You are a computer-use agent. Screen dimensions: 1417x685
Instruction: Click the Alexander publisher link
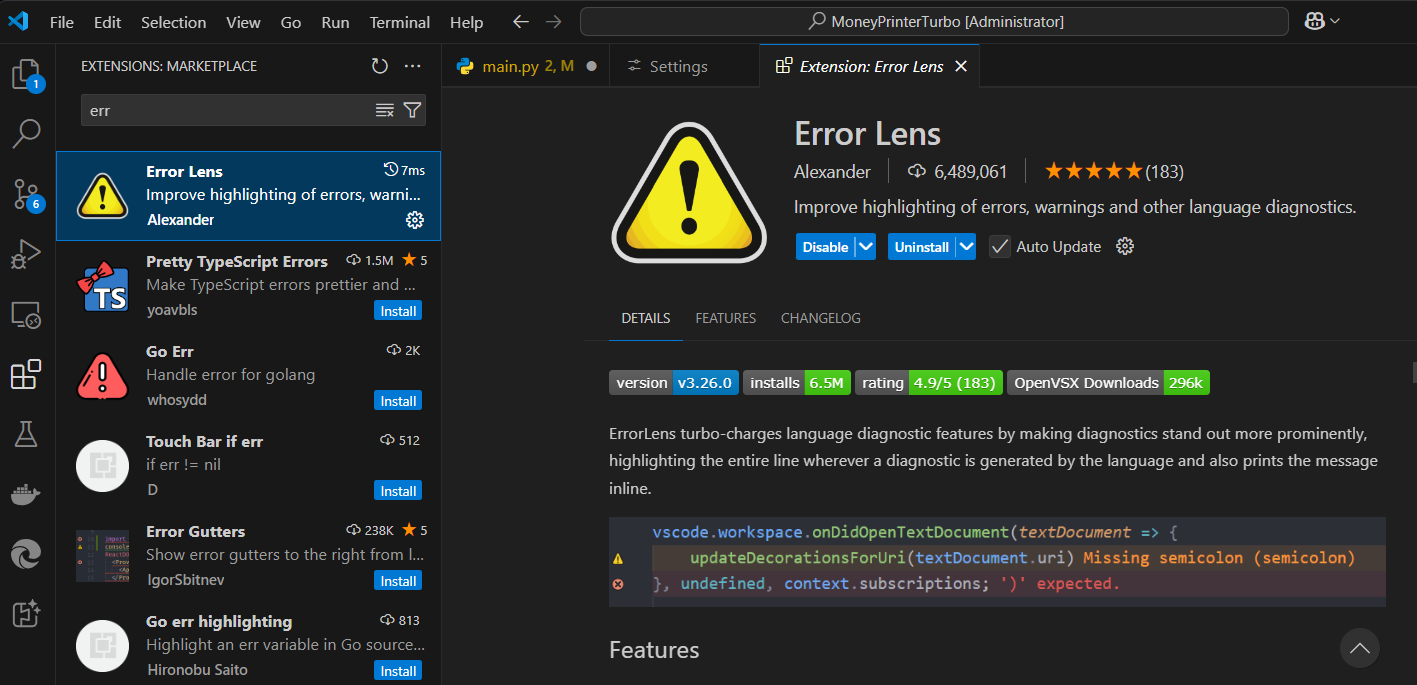point(832,172)
